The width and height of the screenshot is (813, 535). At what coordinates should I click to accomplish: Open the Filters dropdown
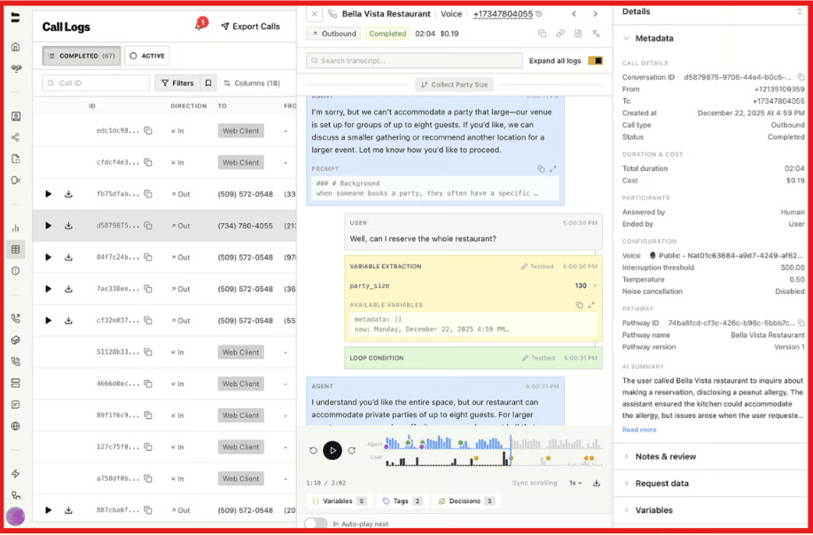(177, 83)
